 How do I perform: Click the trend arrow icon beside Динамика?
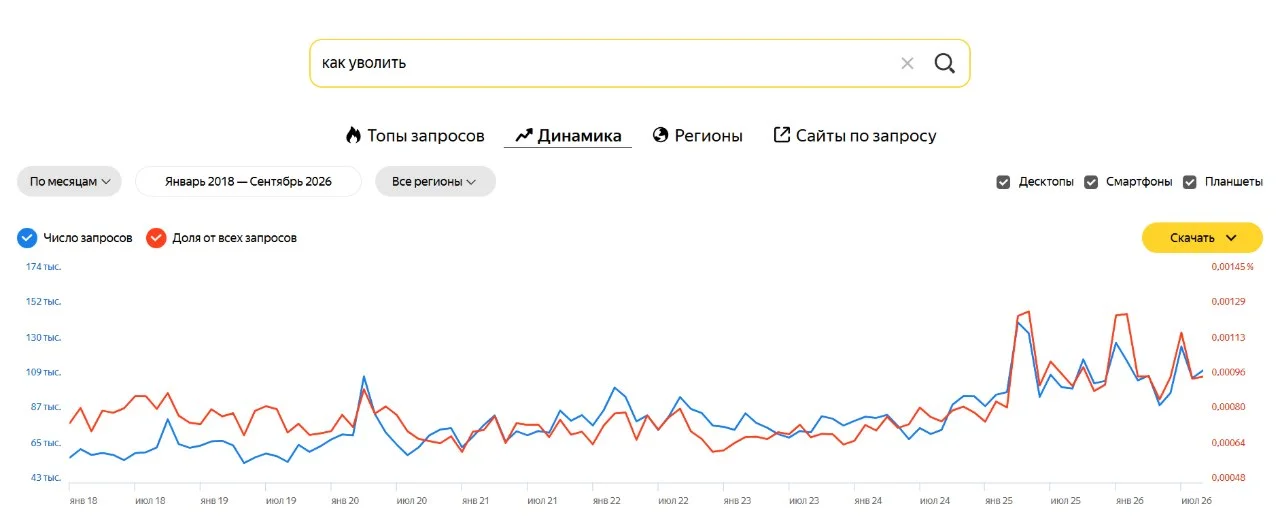(x=524, y=135)
